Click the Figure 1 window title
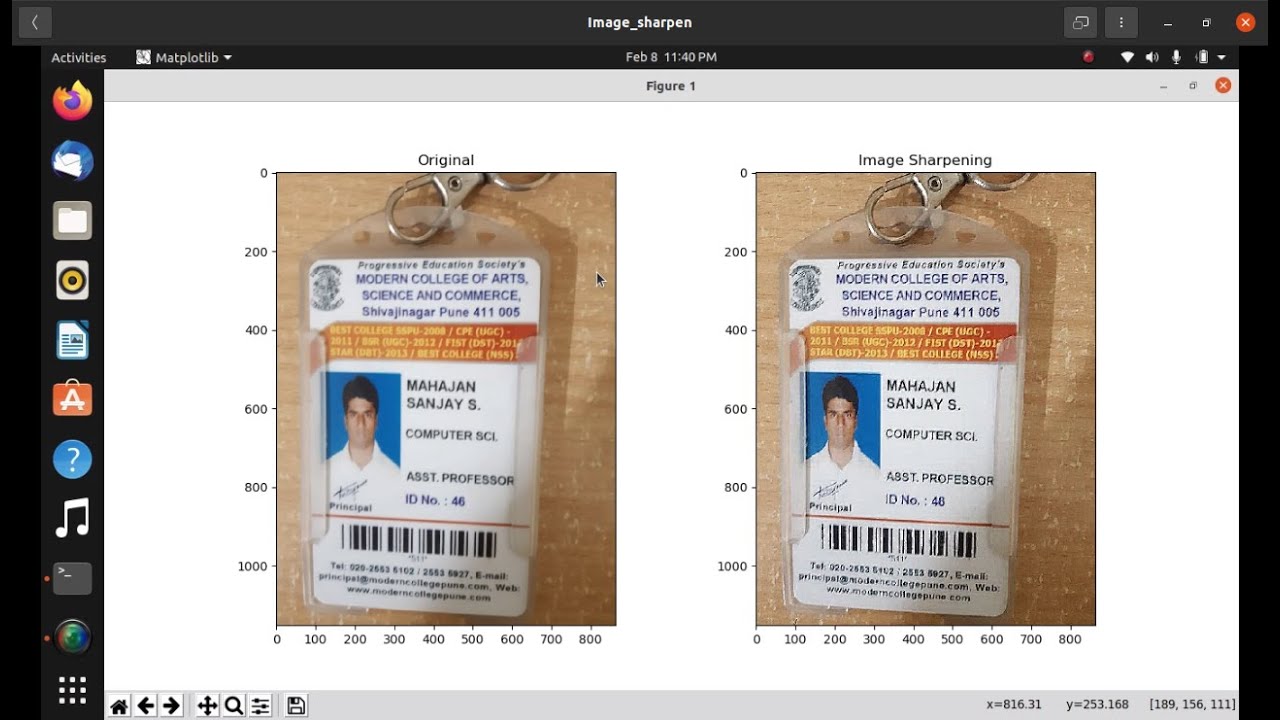This screenshot has height=720, width=1280. point(671,86)
